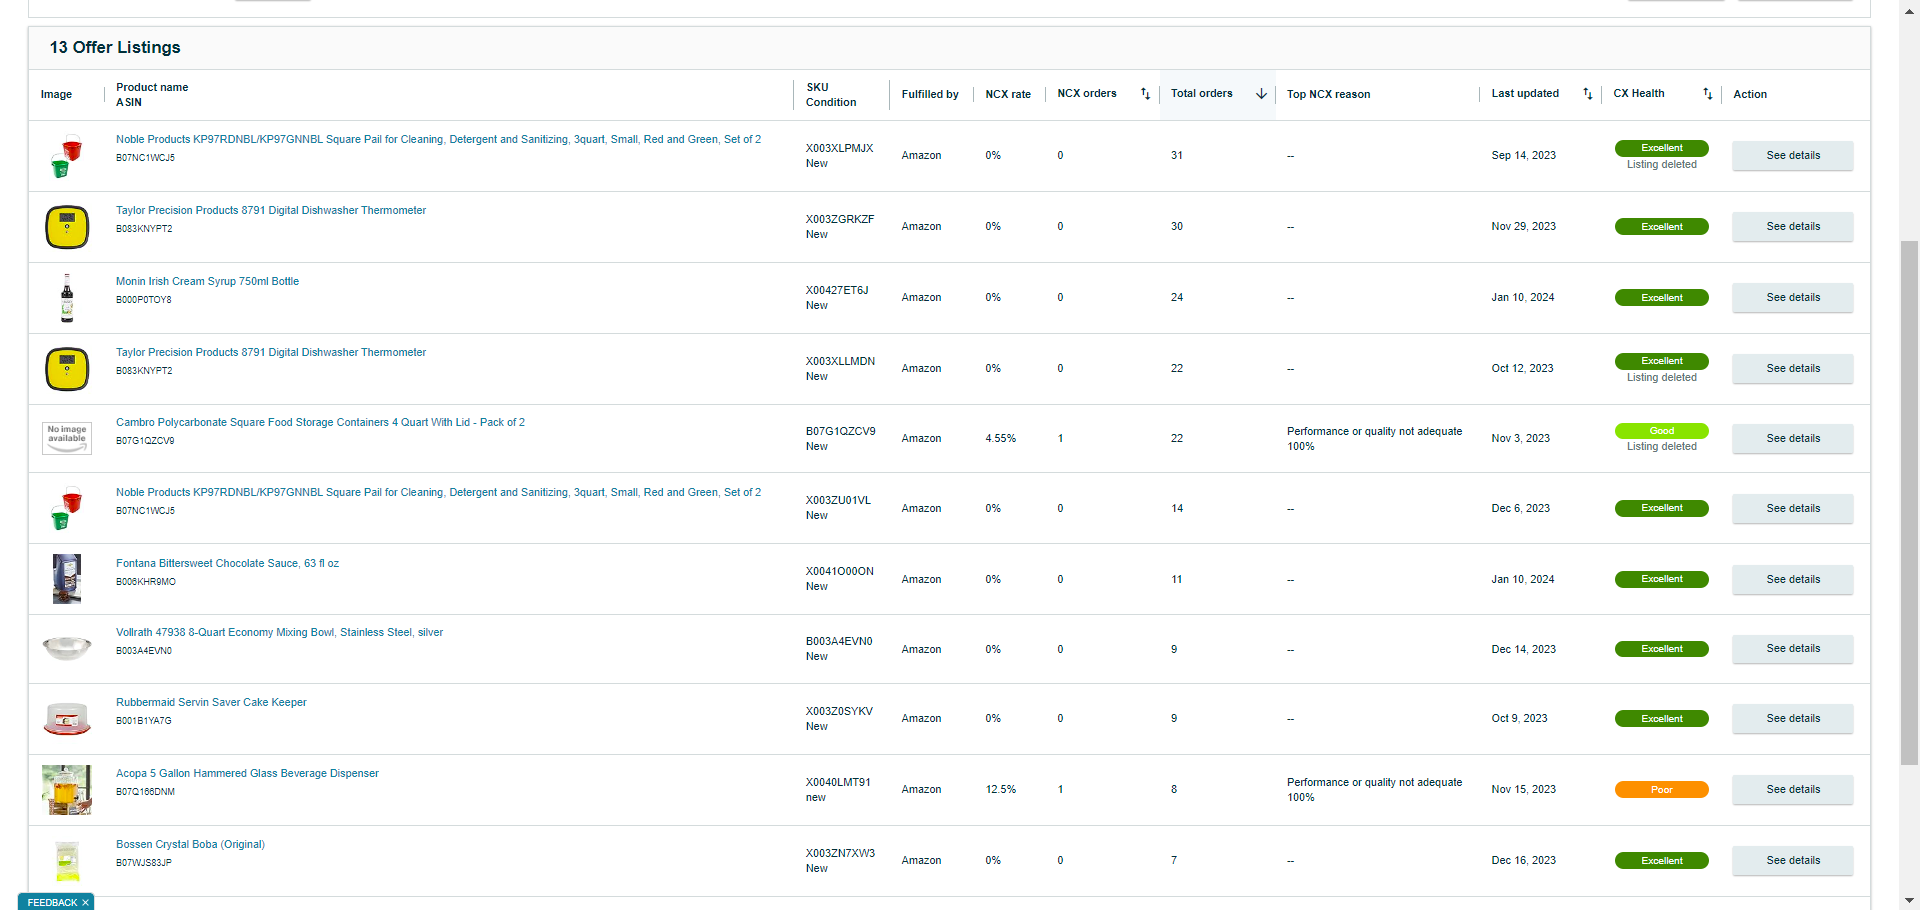Click ASIN B07Q166DNM text

145,792
